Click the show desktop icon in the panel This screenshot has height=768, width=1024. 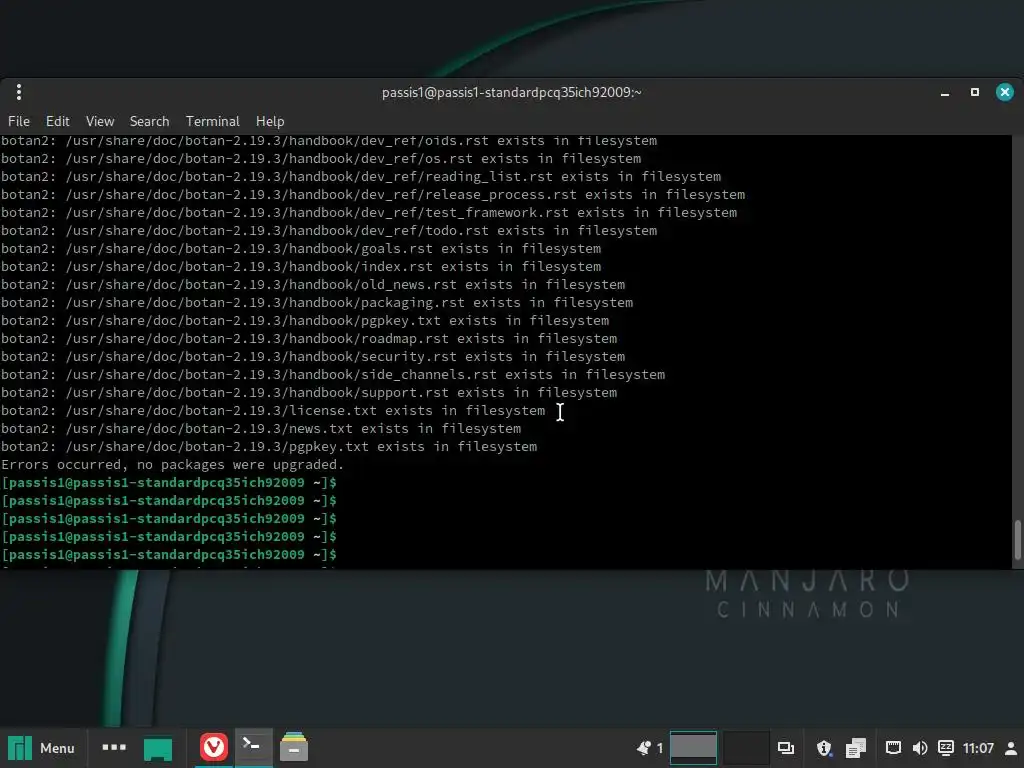click(157, 748)
